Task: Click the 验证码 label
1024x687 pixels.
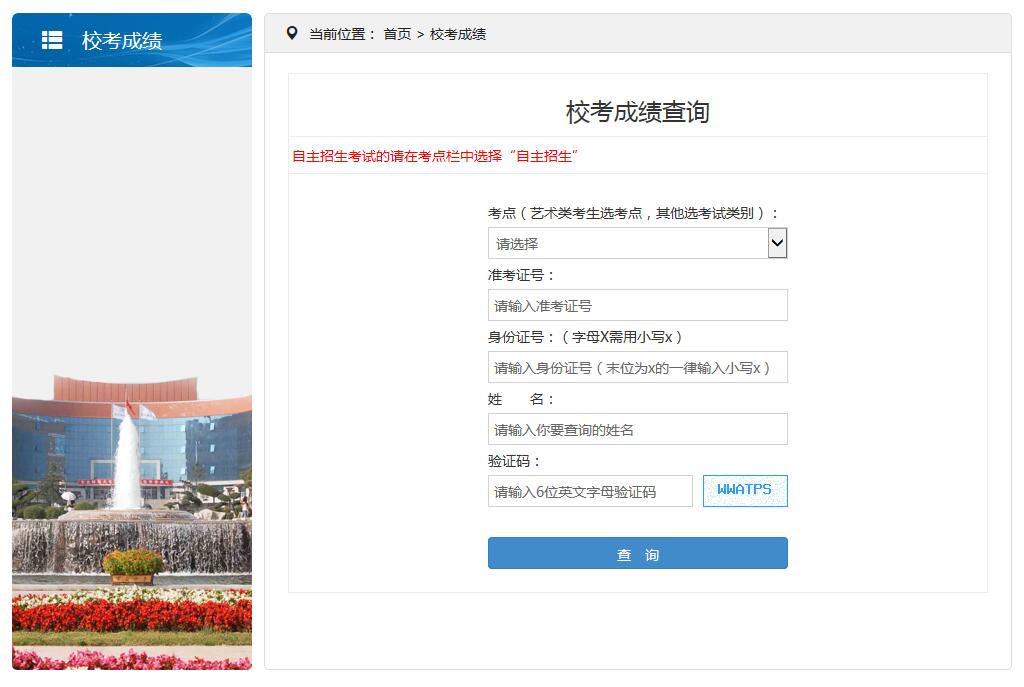Action: [514, 461]
